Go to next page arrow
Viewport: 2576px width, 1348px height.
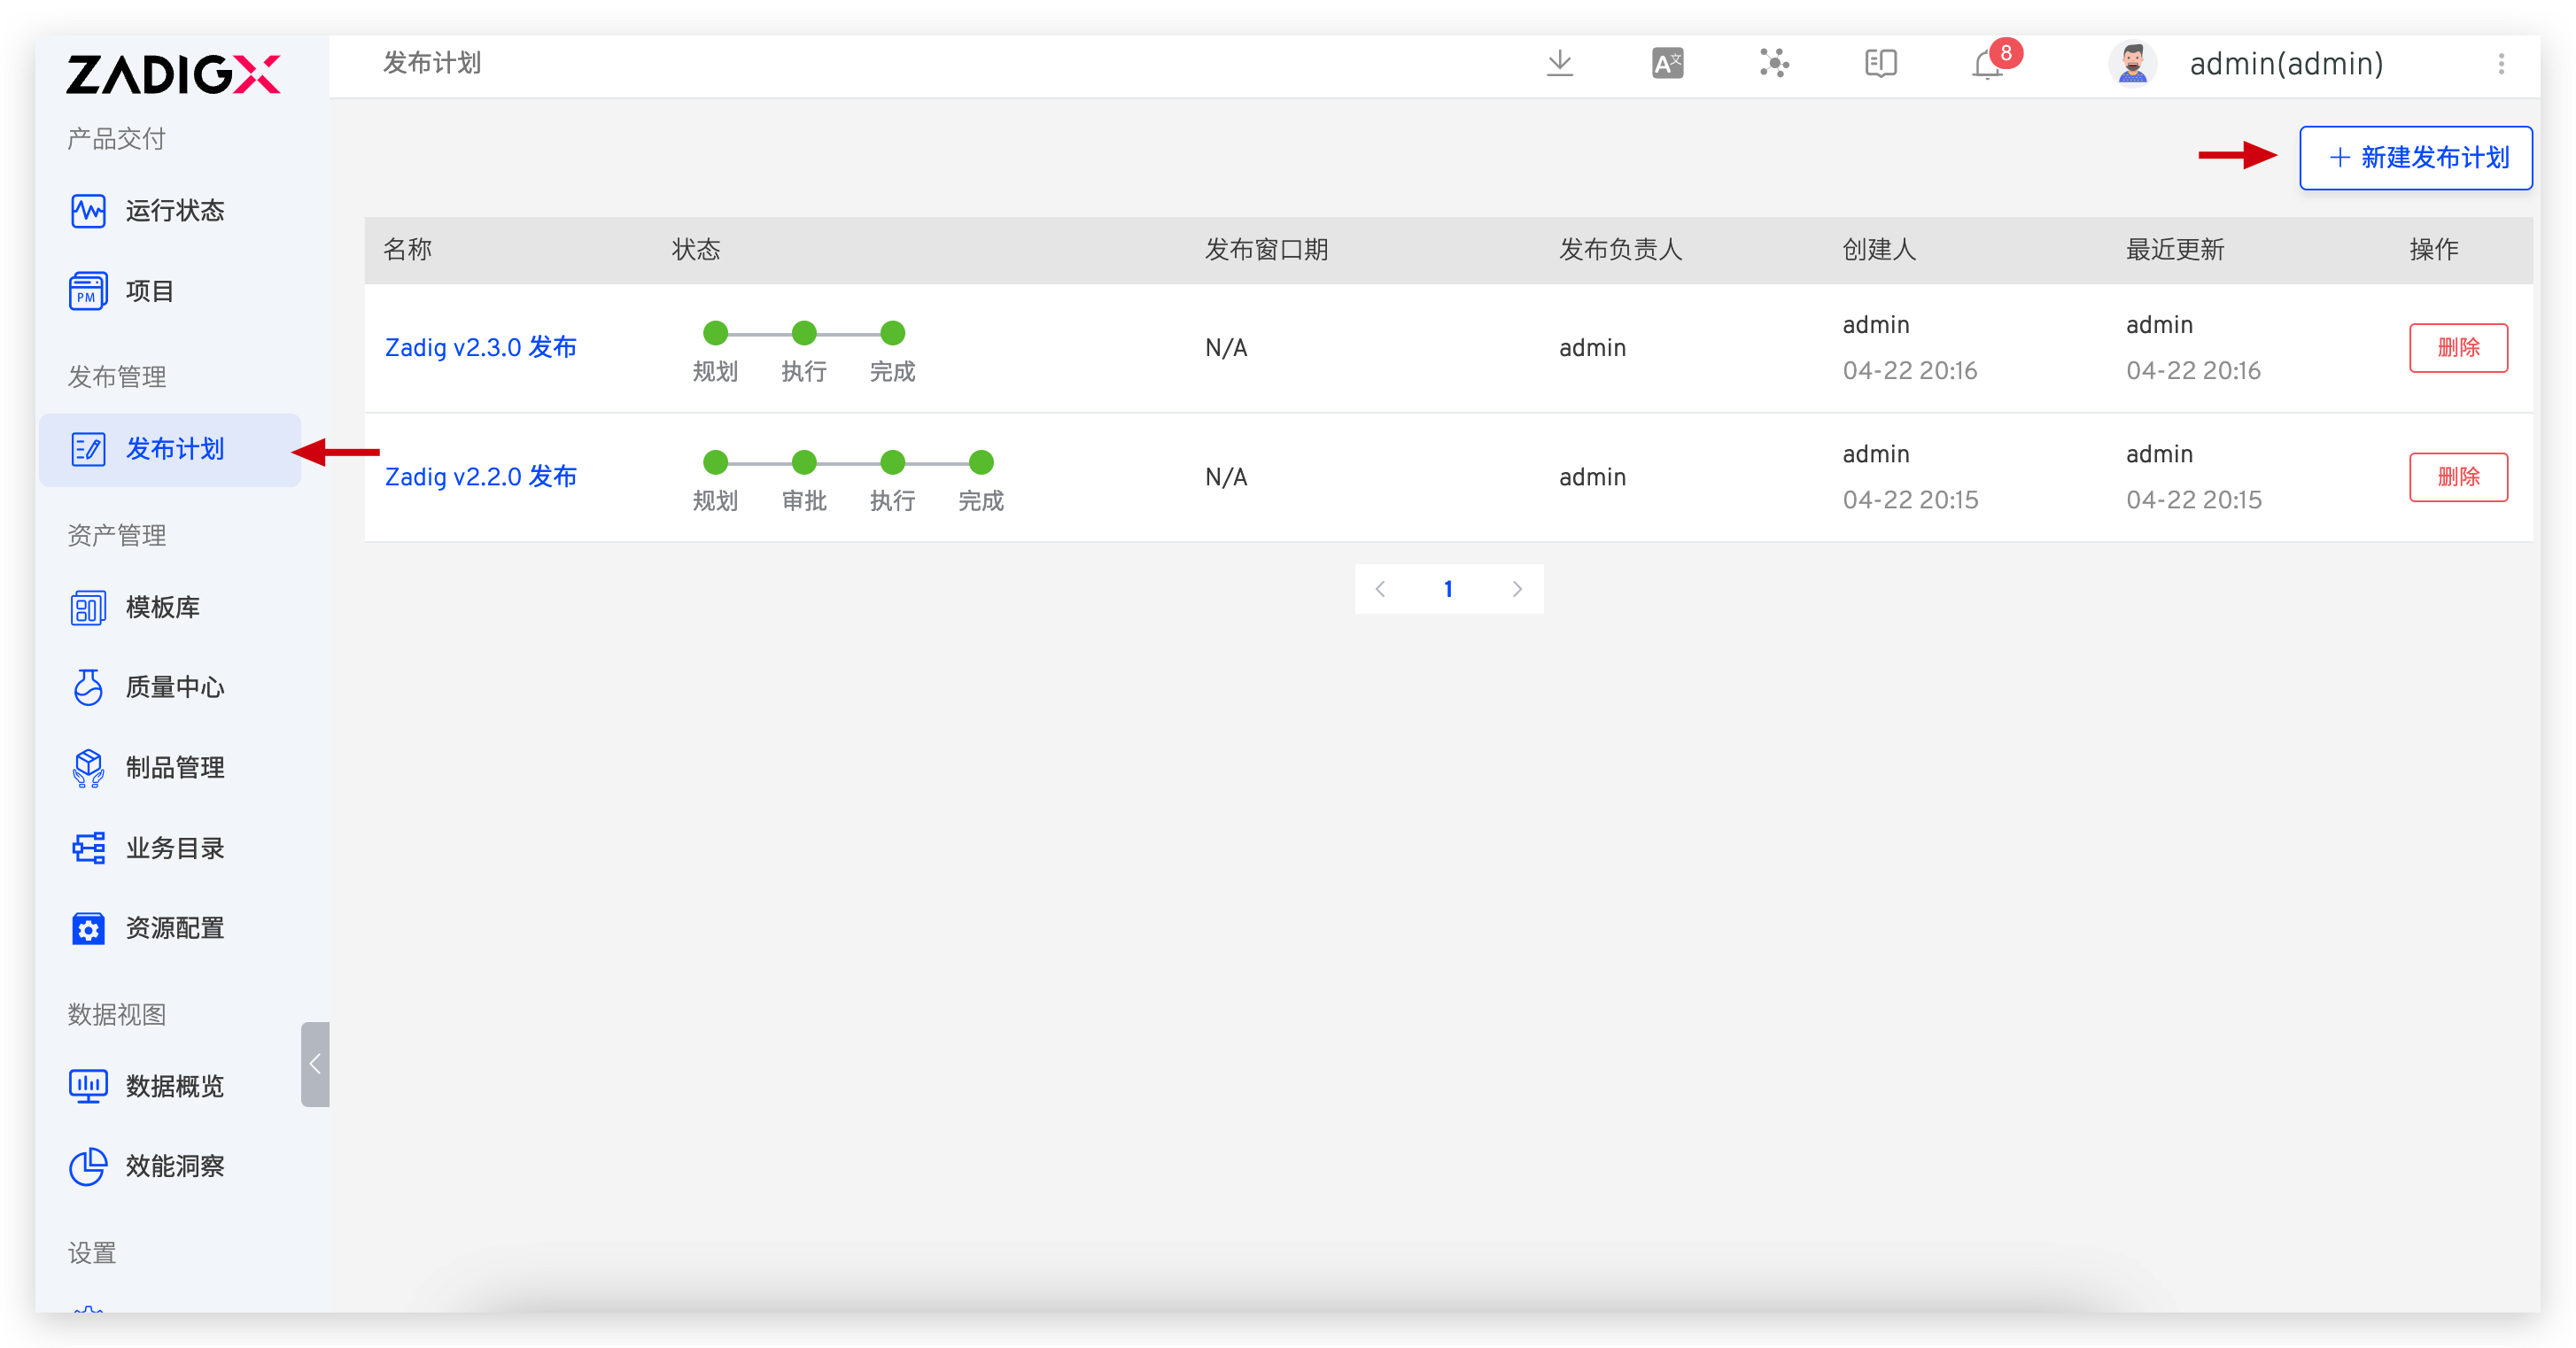click(1517, 589)
